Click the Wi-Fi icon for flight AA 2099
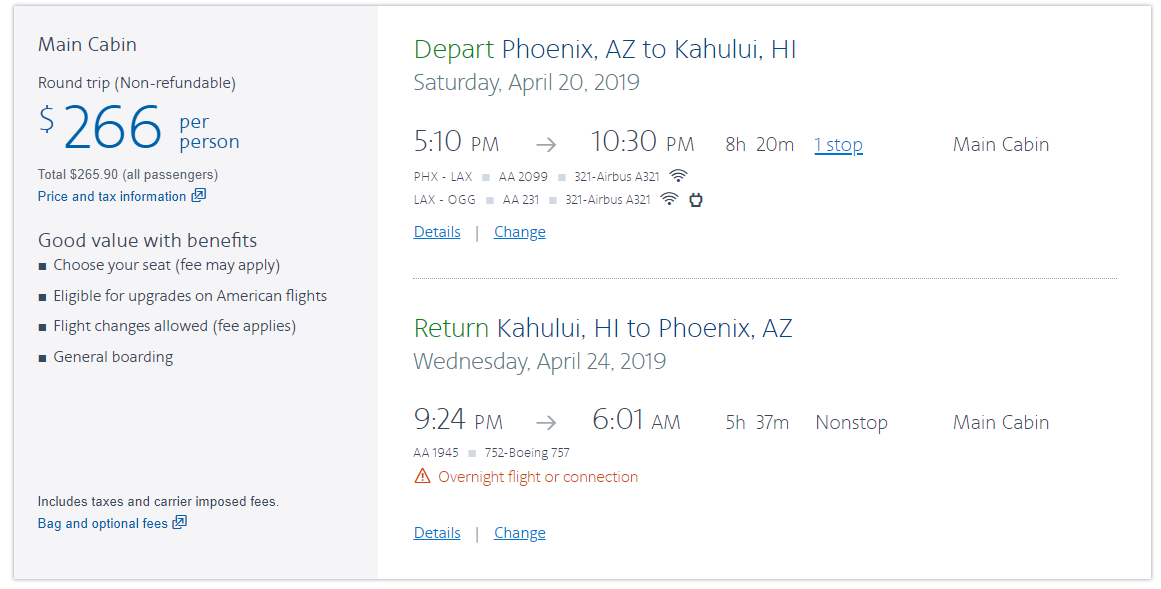The height and width of the screenshot is (589, 1161). 679,176
